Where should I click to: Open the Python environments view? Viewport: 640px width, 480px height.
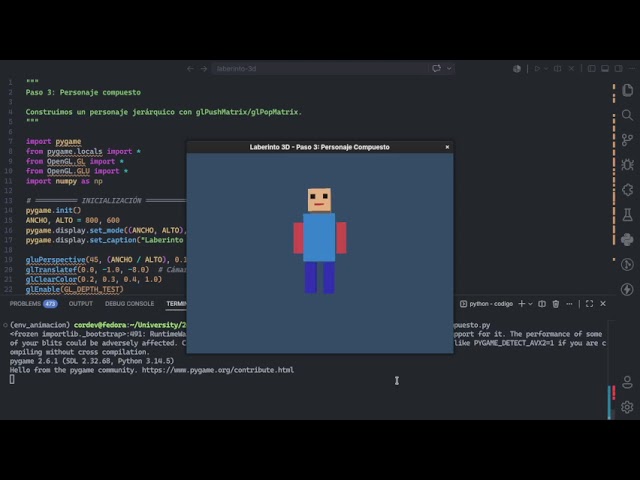(x=627, y=240)
